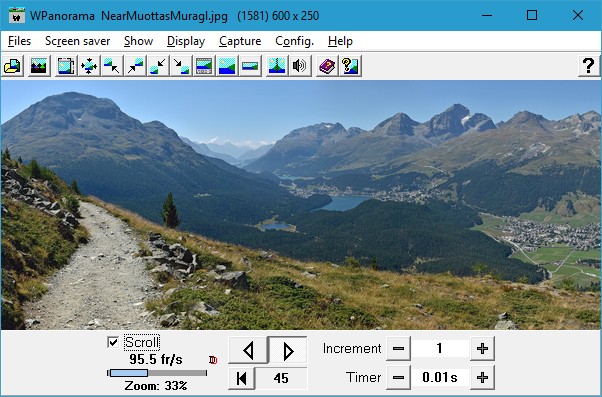Click the film strip picture icon
This screenshot has height=397, width=602.
tap(66, 66)
